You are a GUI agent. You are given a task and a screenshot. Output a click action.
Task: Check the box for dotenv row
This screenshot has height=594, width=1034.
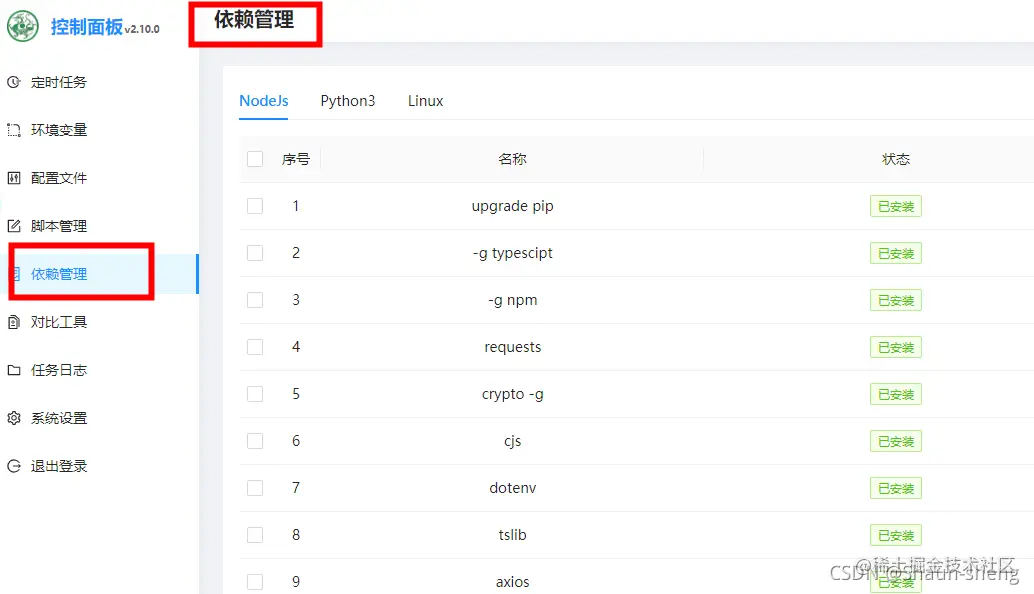[255, 488]
